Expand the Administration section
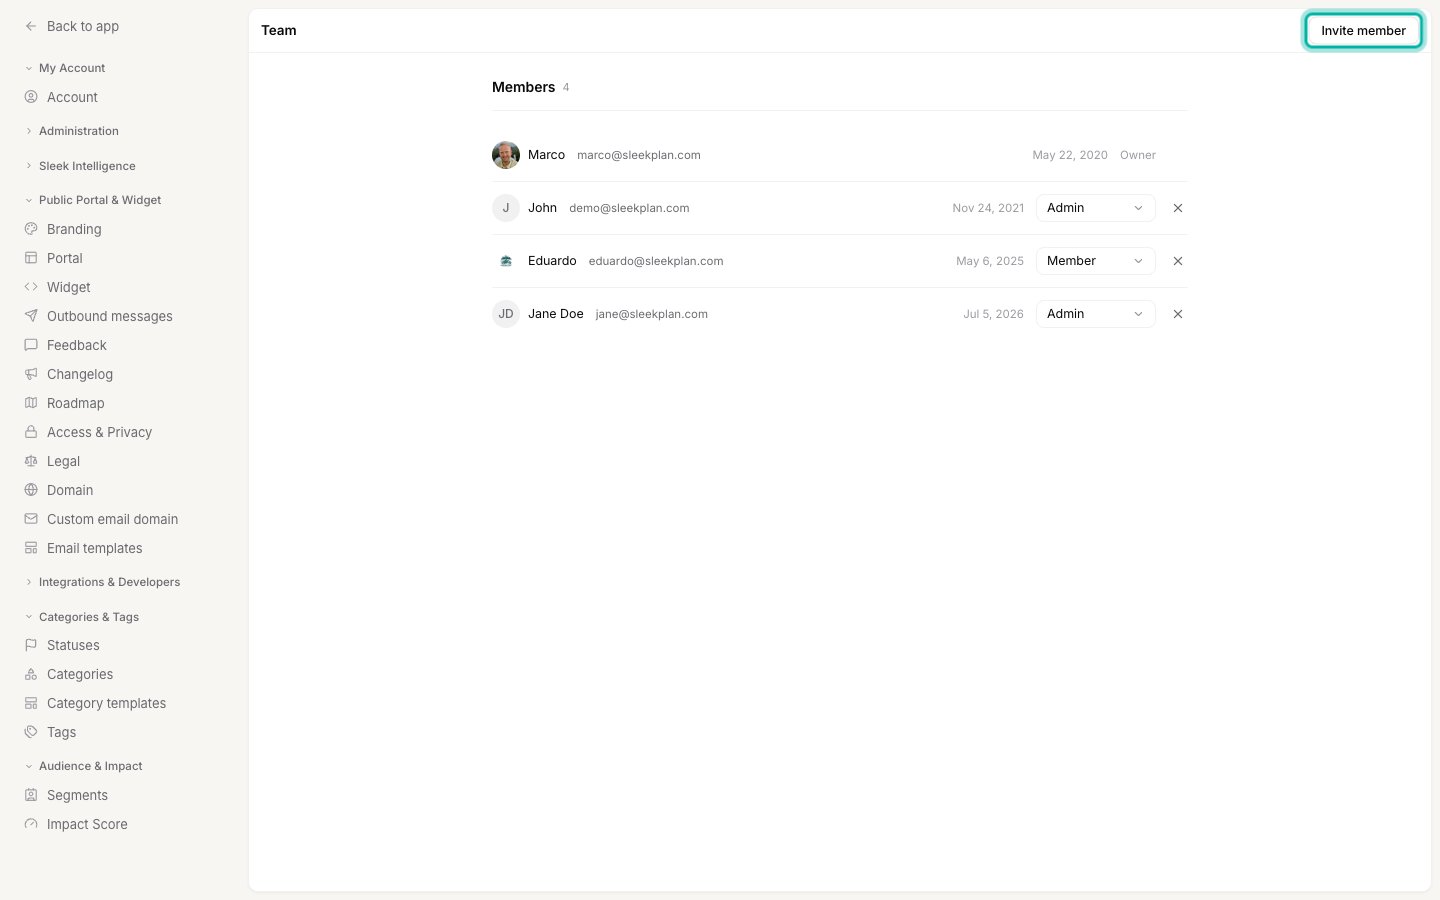Image resolution: width=1440 pixels, height=900 pixels. click(x=71, y=131)
